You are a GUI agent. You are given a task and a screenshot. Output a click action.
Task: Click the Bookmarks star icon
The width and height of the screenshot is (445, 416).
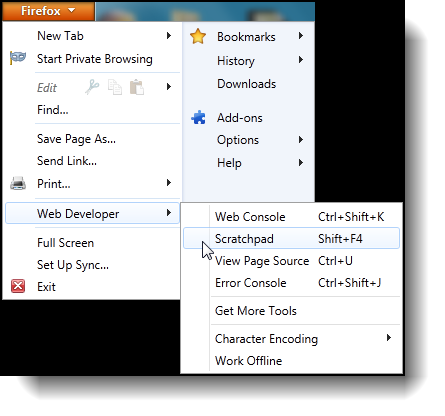click(x=198, y=36)
